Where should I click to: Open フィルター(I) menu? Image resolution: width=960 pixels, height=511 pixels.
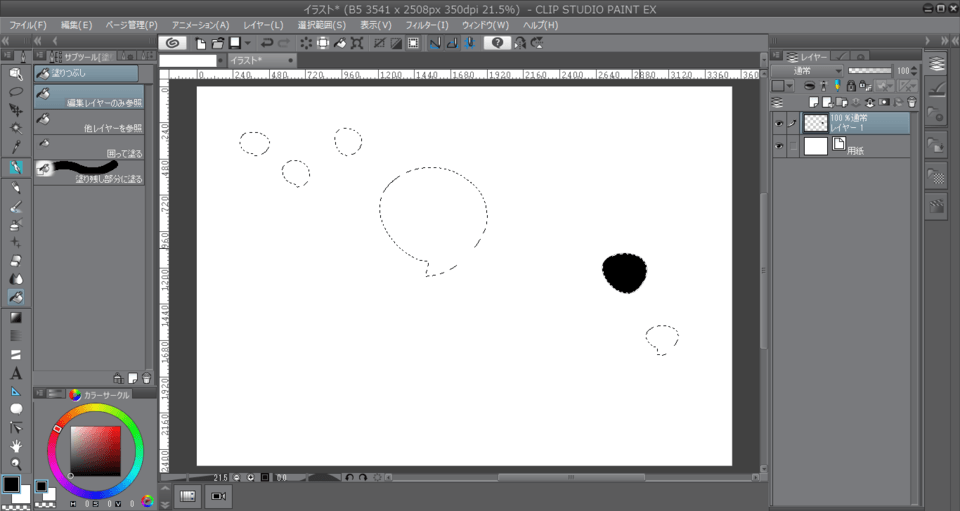click(427, 25)
